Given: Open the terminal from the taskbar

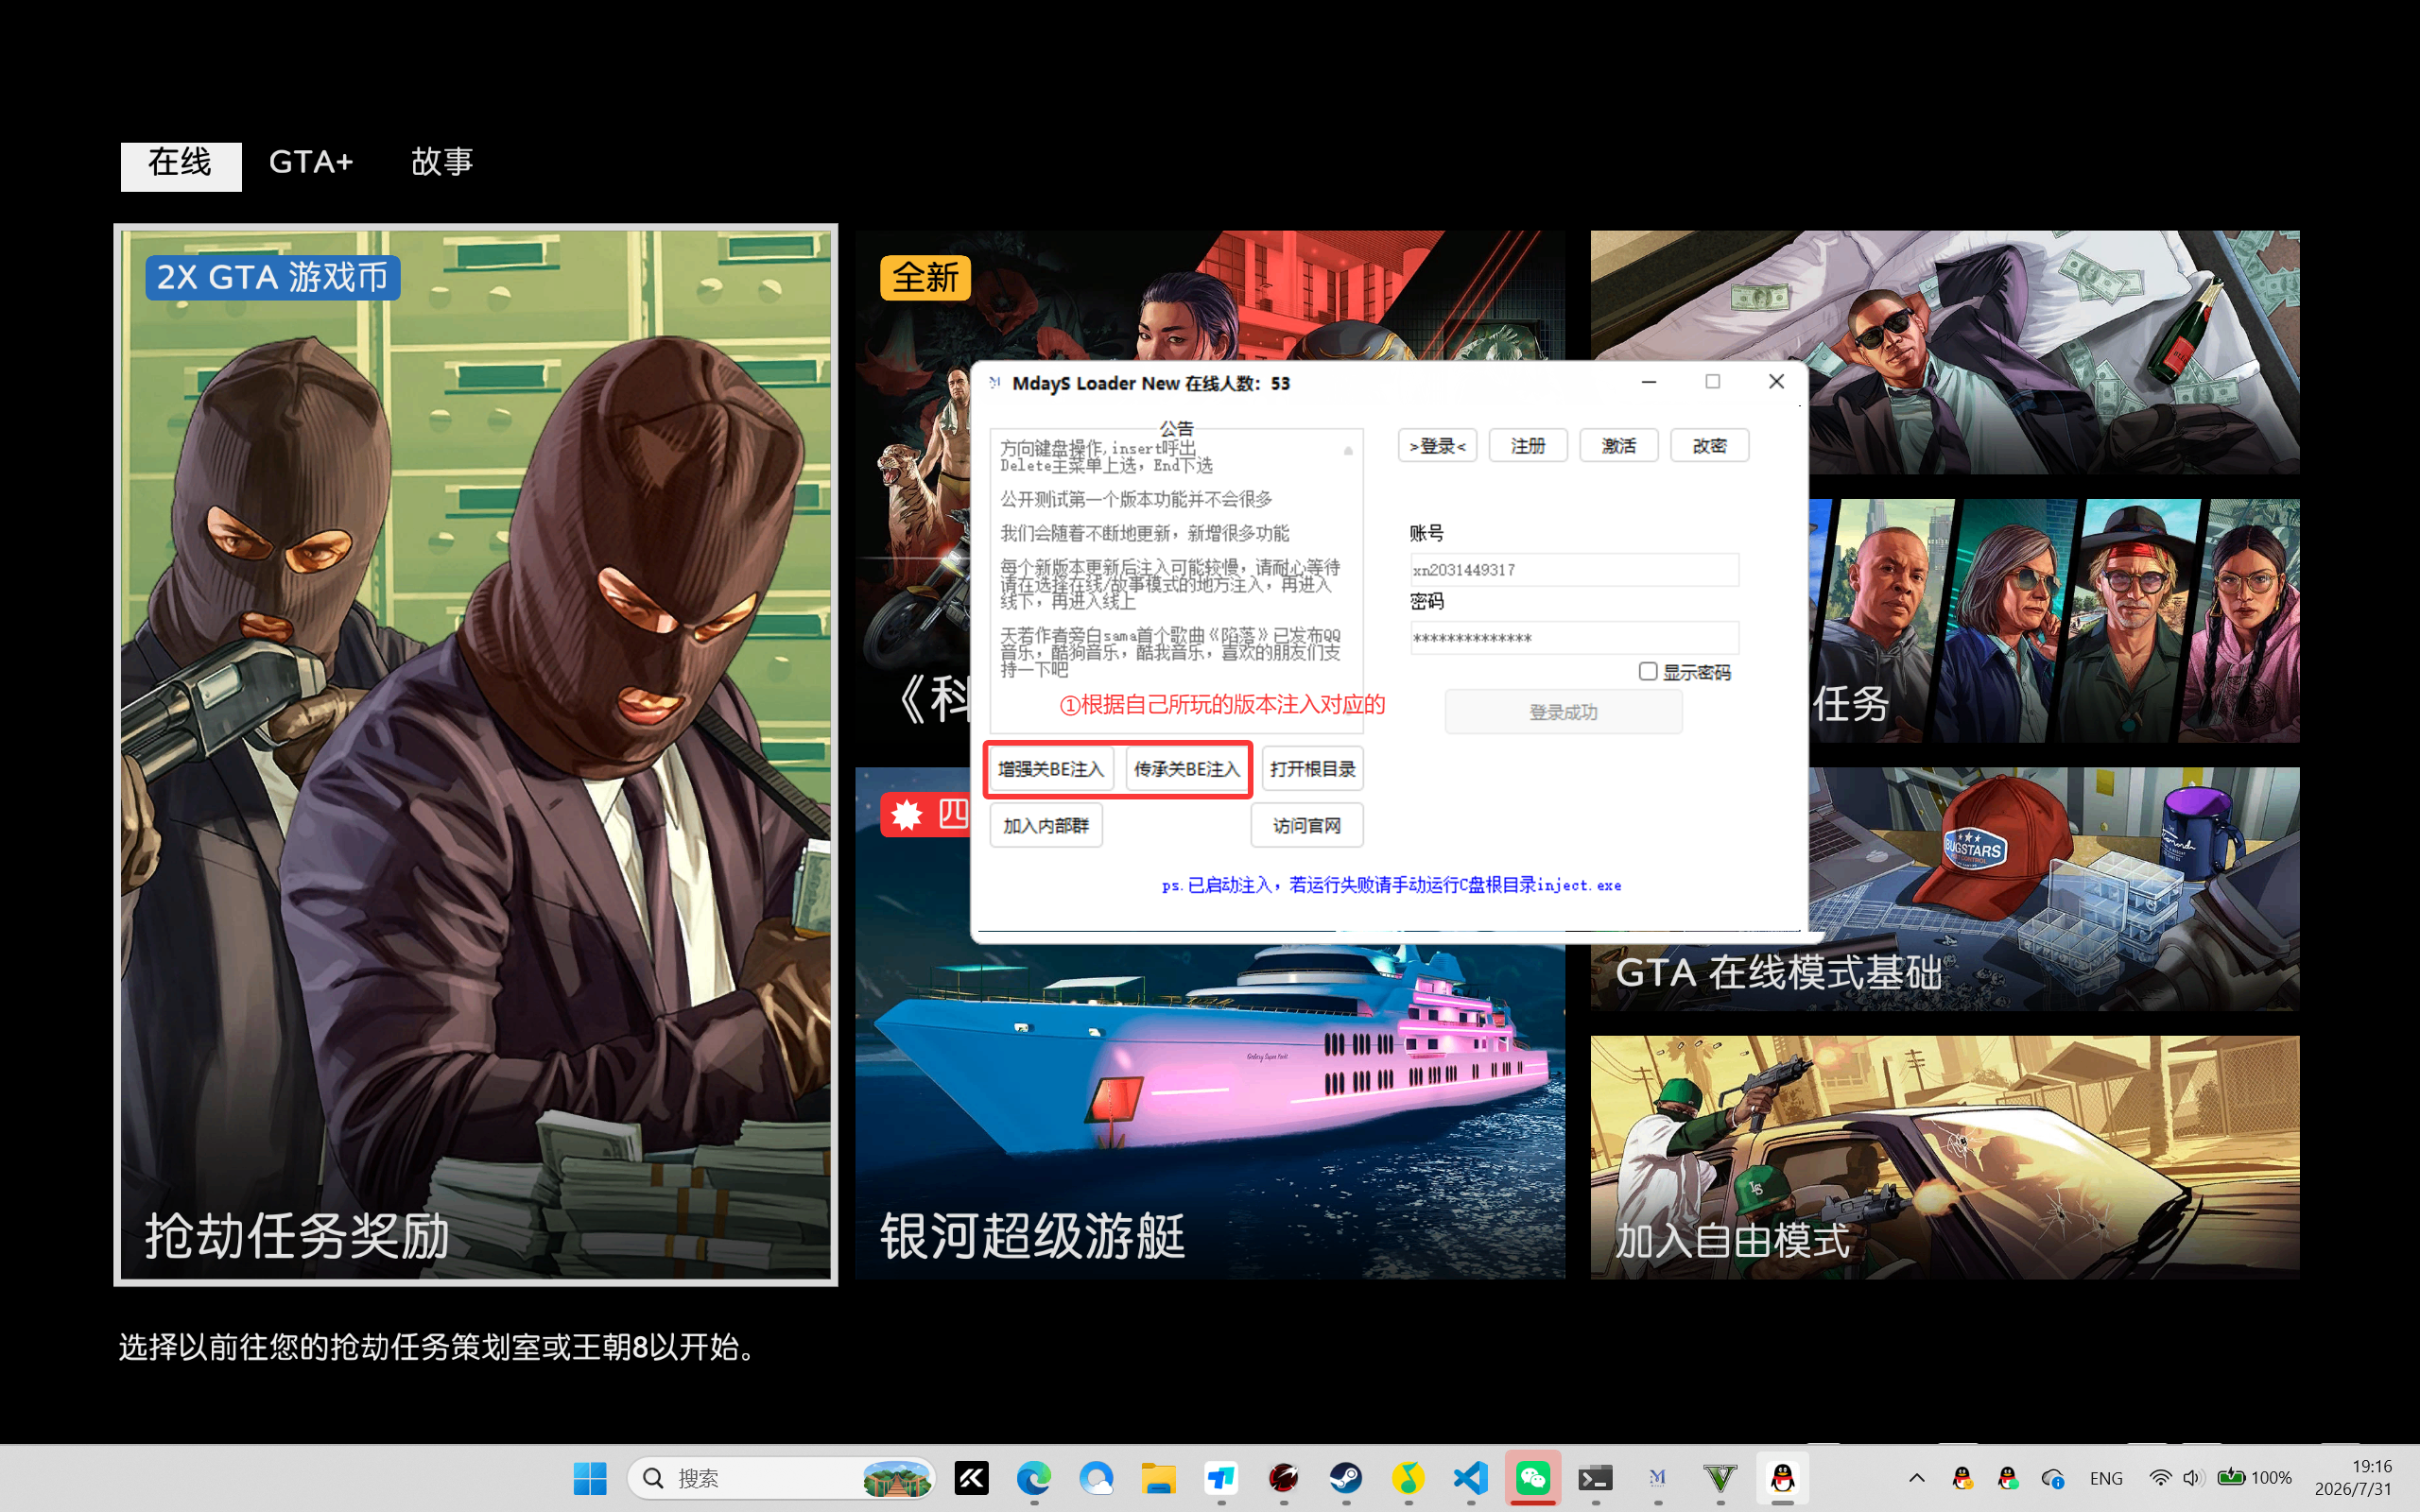Looking at the screenshot, I should [1595, 1478].
